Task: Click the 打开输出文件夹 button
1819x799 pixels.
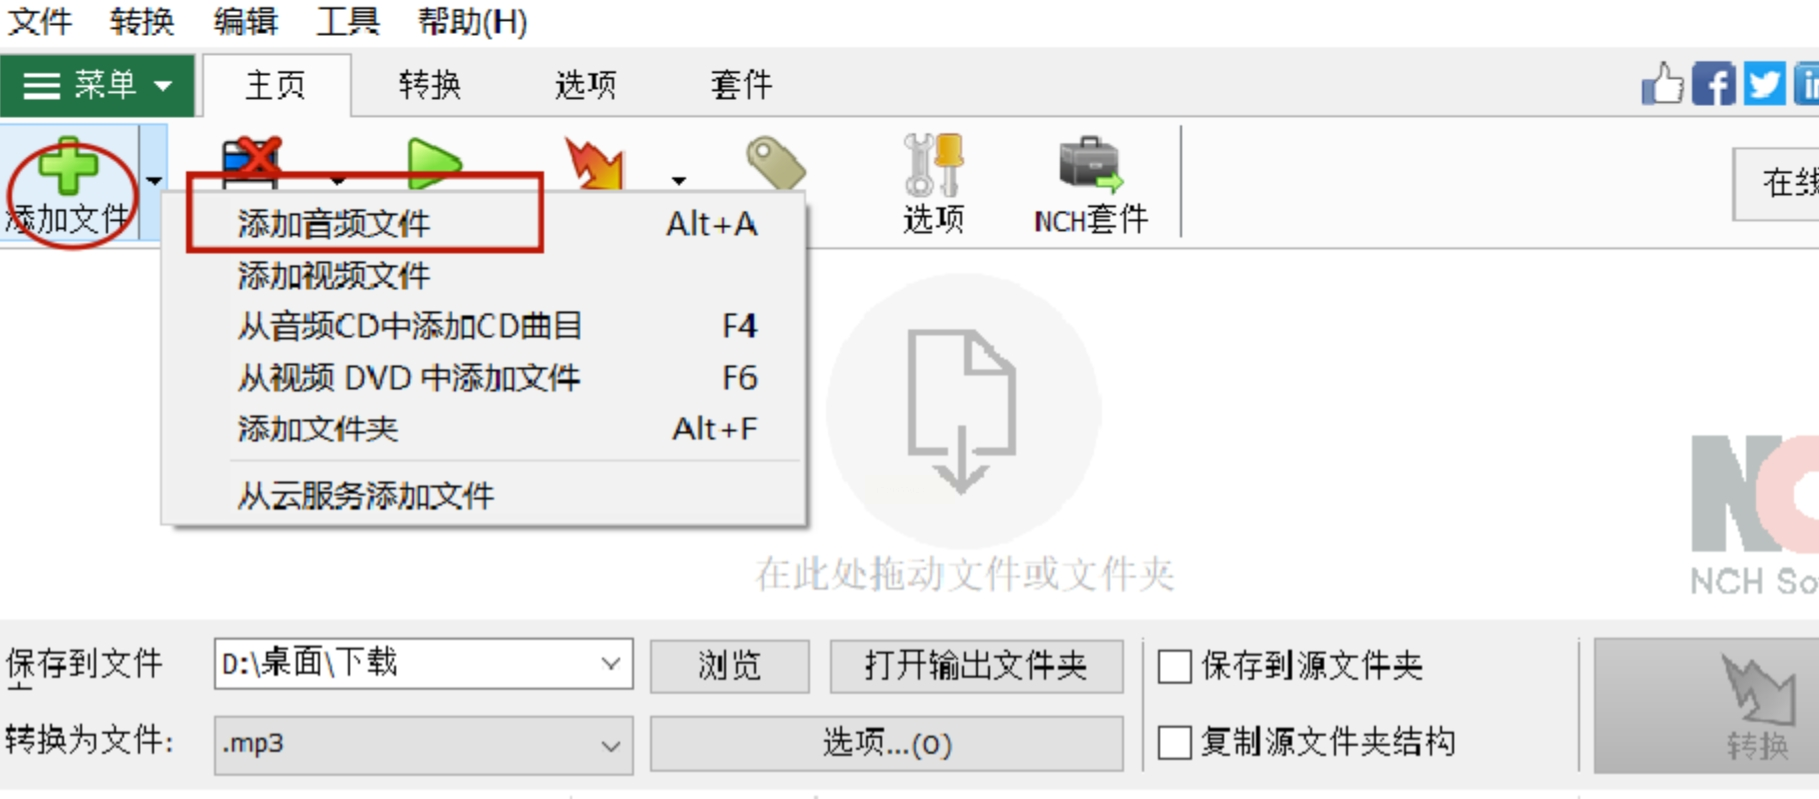Action: tap(976, 666)
